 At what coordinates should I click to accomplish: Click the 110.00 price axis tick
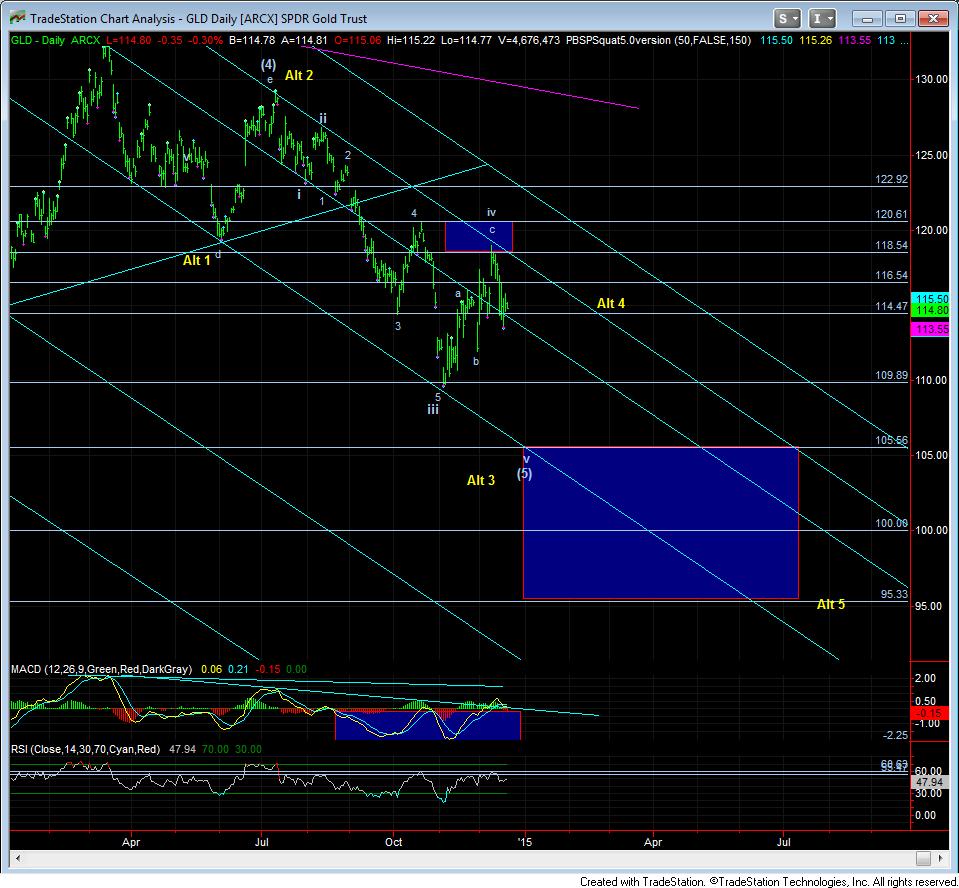[930, 380]
